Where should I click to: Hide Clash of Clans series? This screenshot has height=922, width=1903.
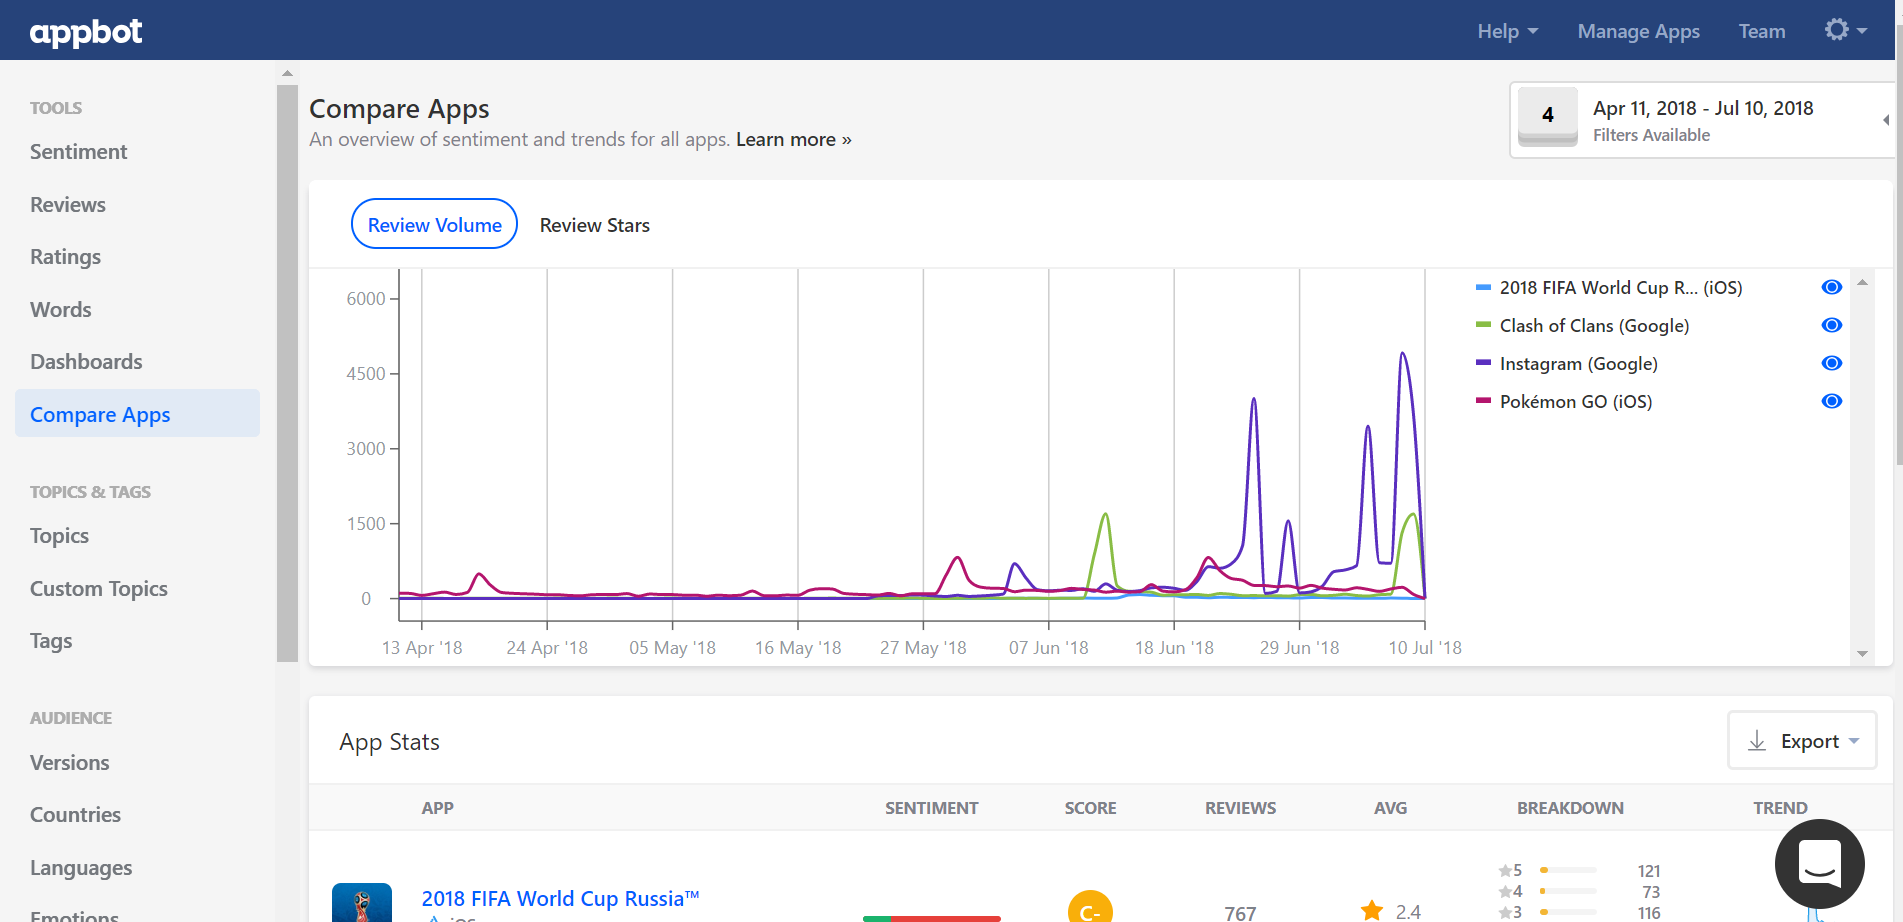click(1832, 325)
